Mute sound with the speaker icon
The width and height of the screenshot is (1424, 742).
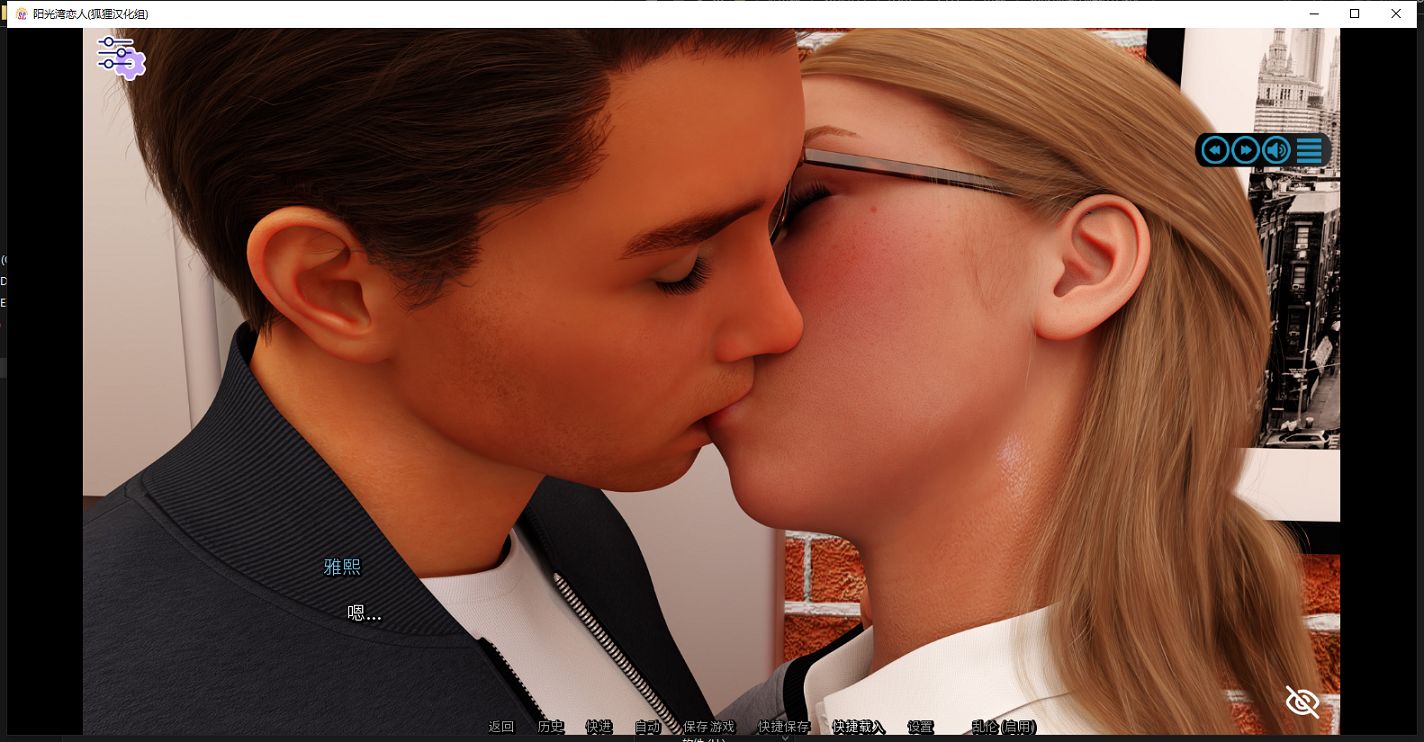1276,150
